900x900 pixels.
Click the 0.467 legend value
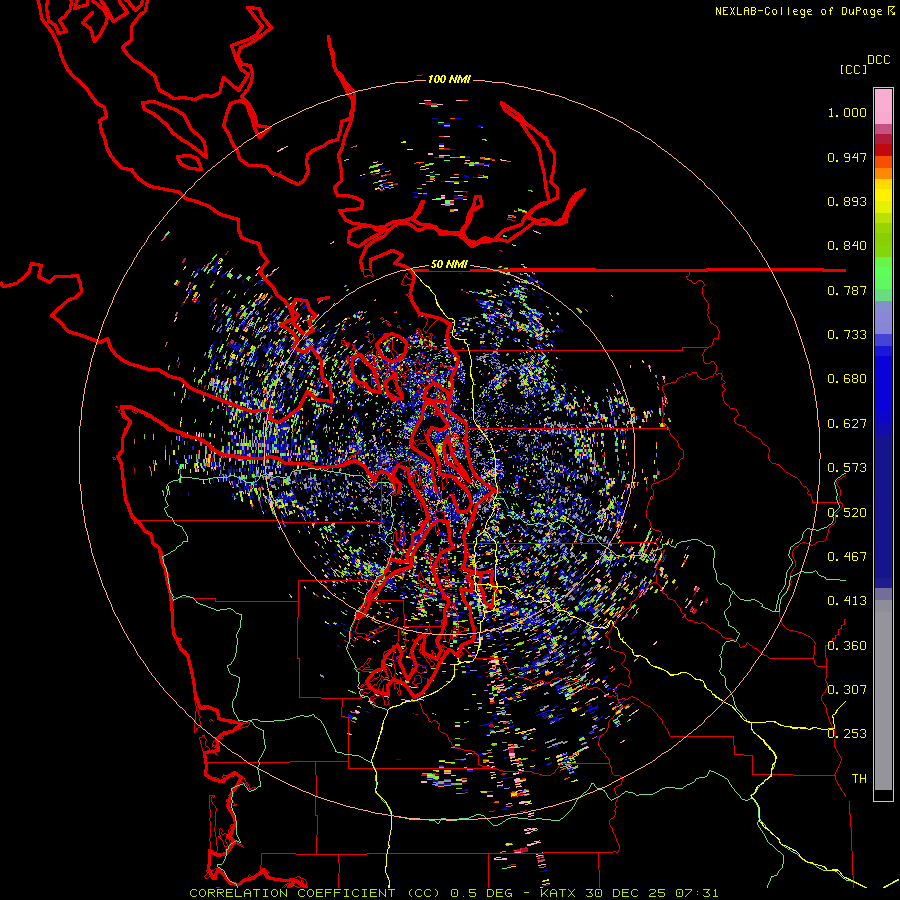pos(847,557)
